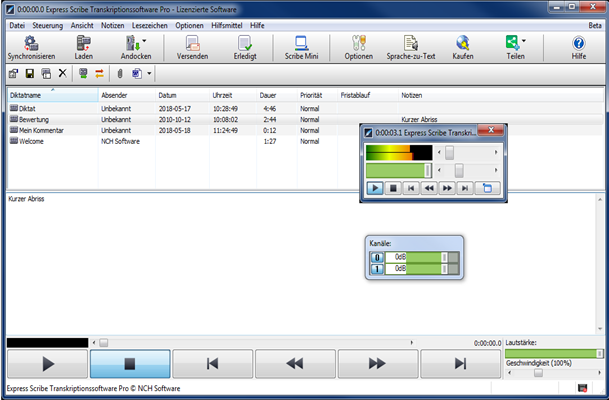Click the large go-to-end button
The height and width of the screenshot is (400, 609).
[x=461, y=364]
